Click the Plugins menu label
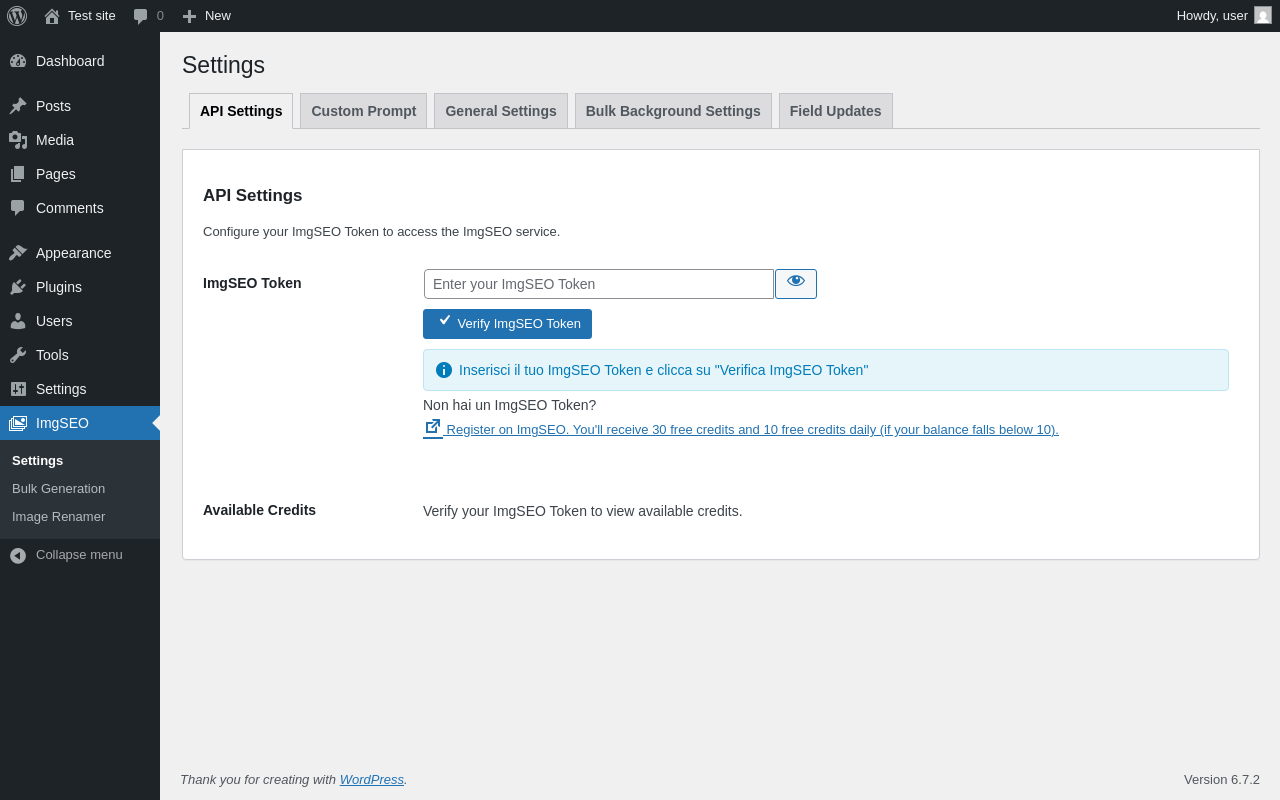The height and width of the screenshot is (800, 1280). 59,287
